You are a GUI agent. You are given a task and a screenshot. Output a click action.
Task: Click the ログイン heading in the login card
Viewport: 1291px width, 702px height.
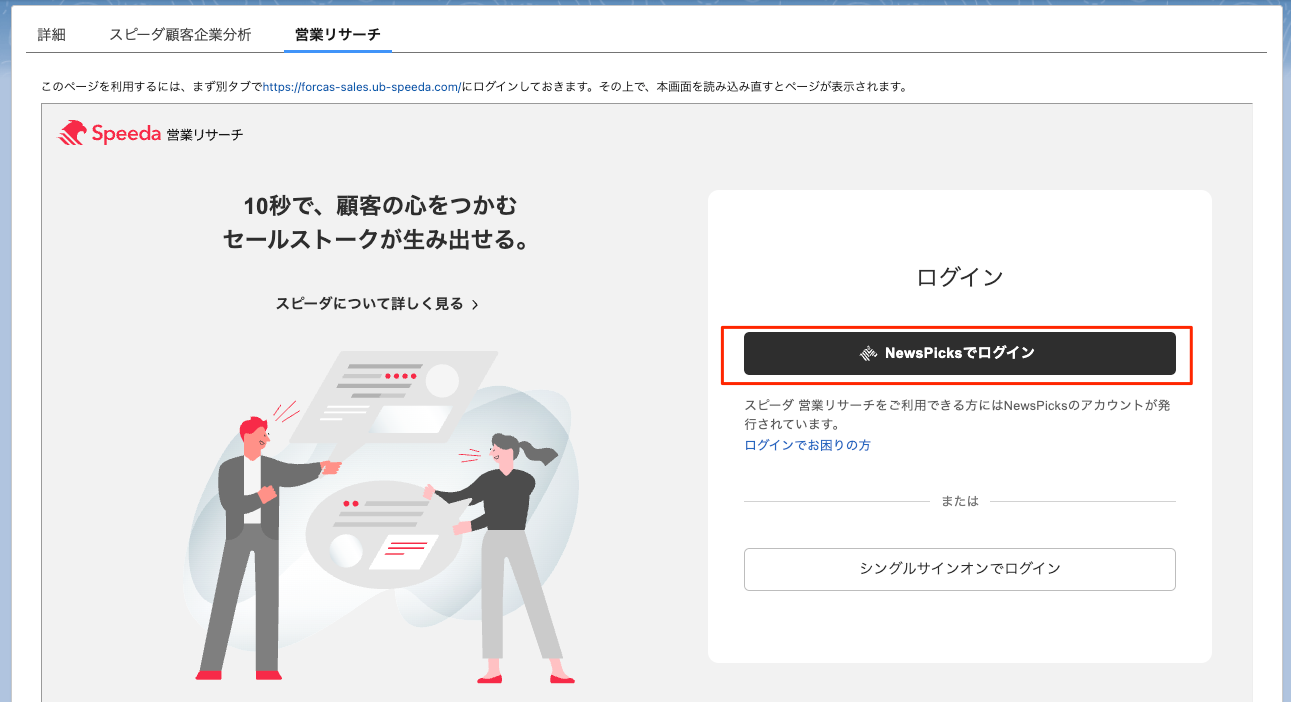(959, 278)
